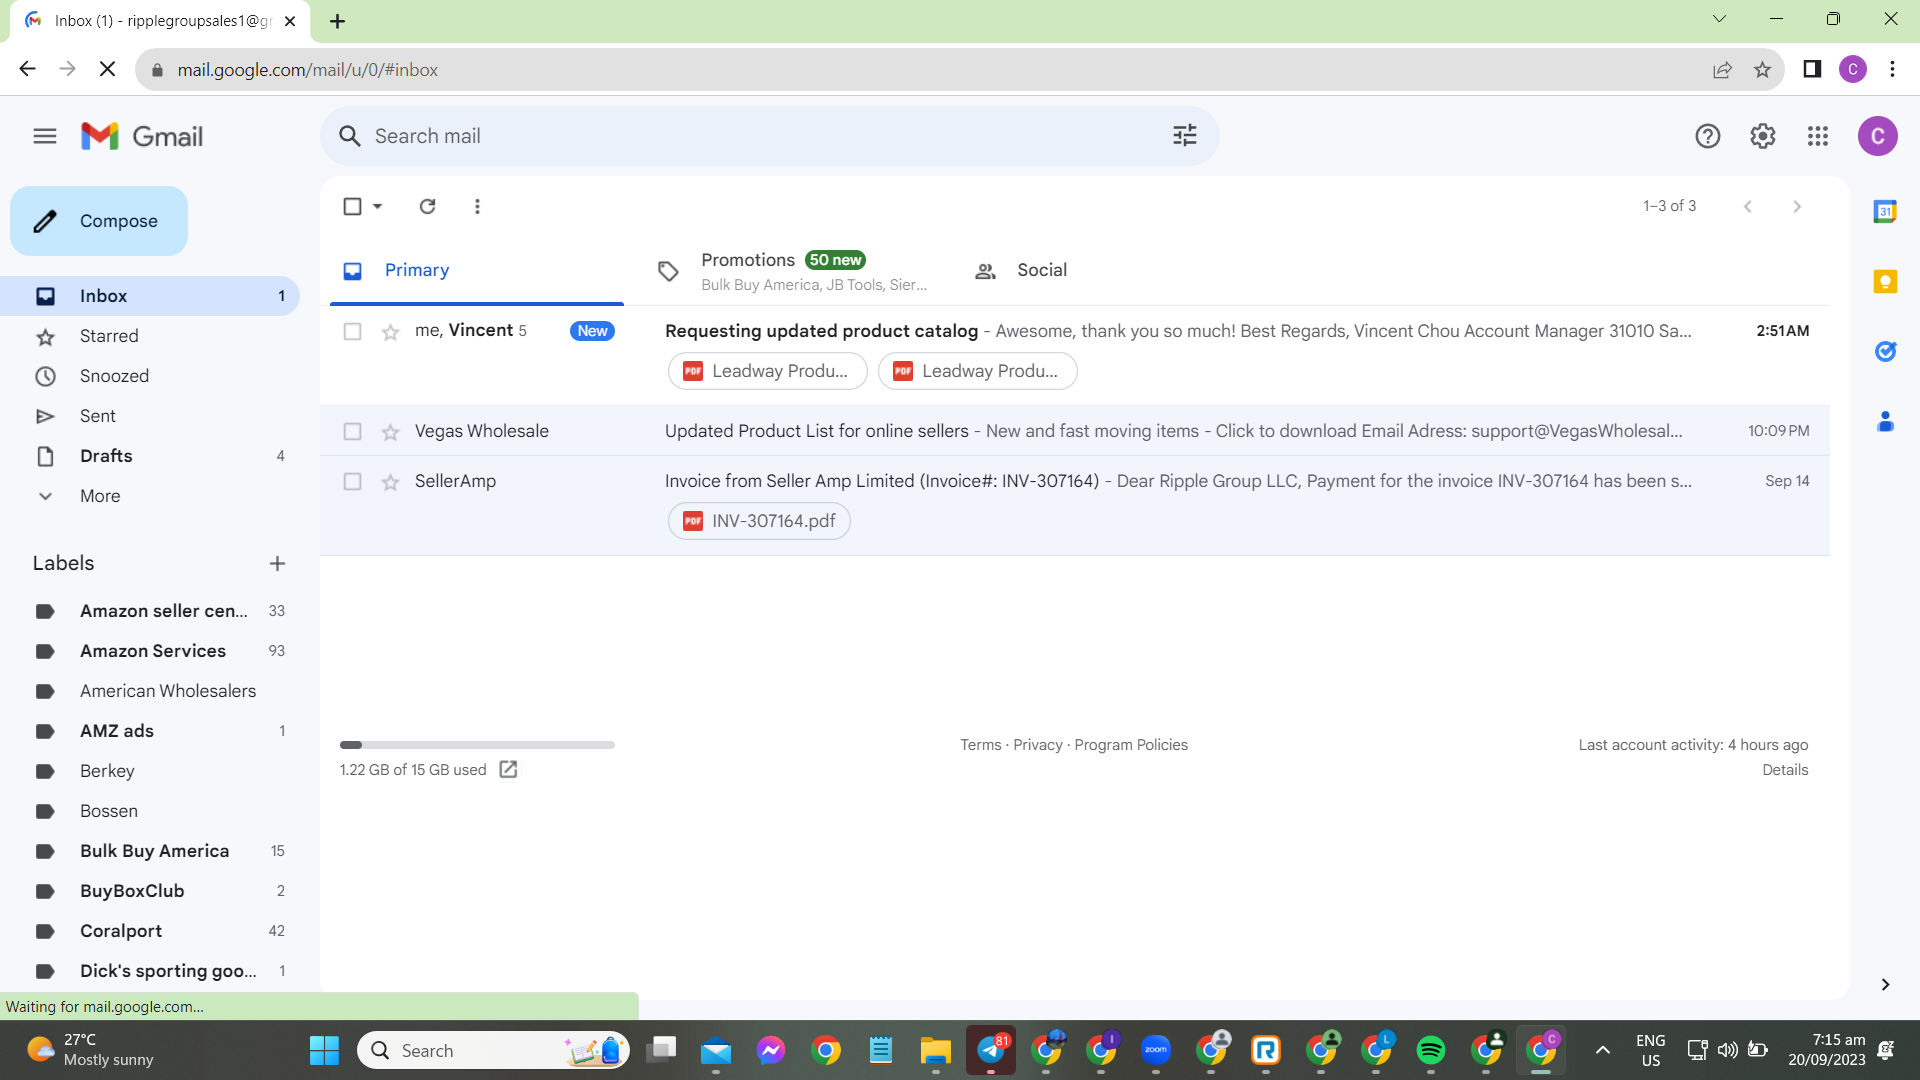Image resolution: width=1920 pixels, height=1080 pixels.
Task: Open the first Leadway Produ... PDF attachment
Action: tap(767, 371)
